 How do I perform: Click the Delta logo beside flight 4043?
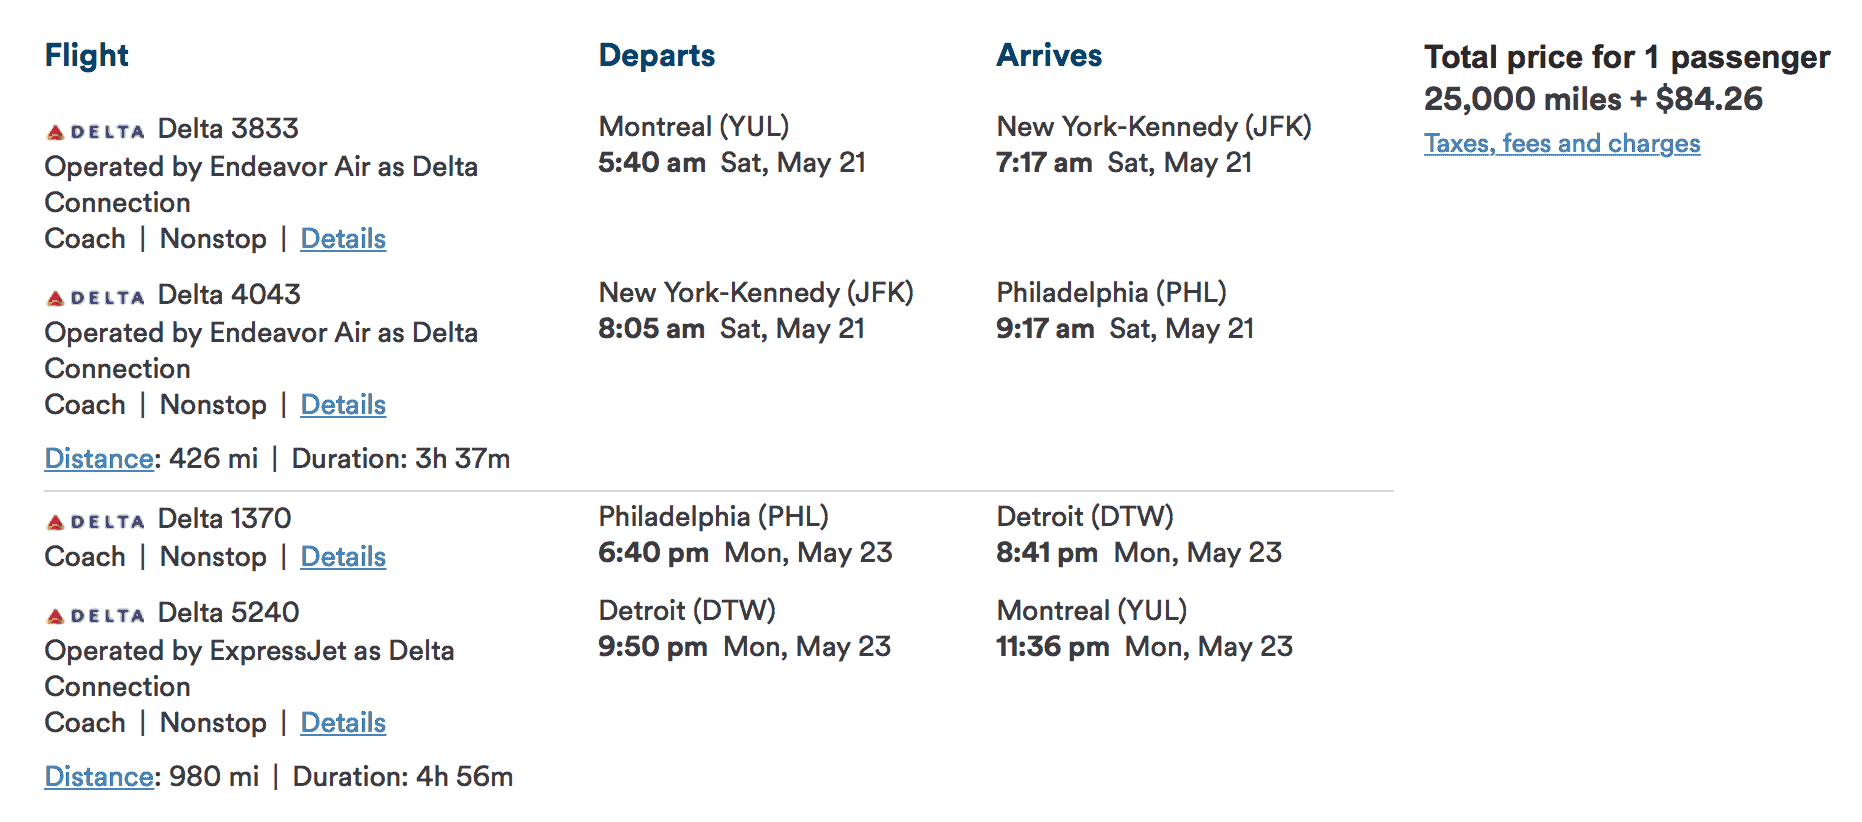click(96, 297)
